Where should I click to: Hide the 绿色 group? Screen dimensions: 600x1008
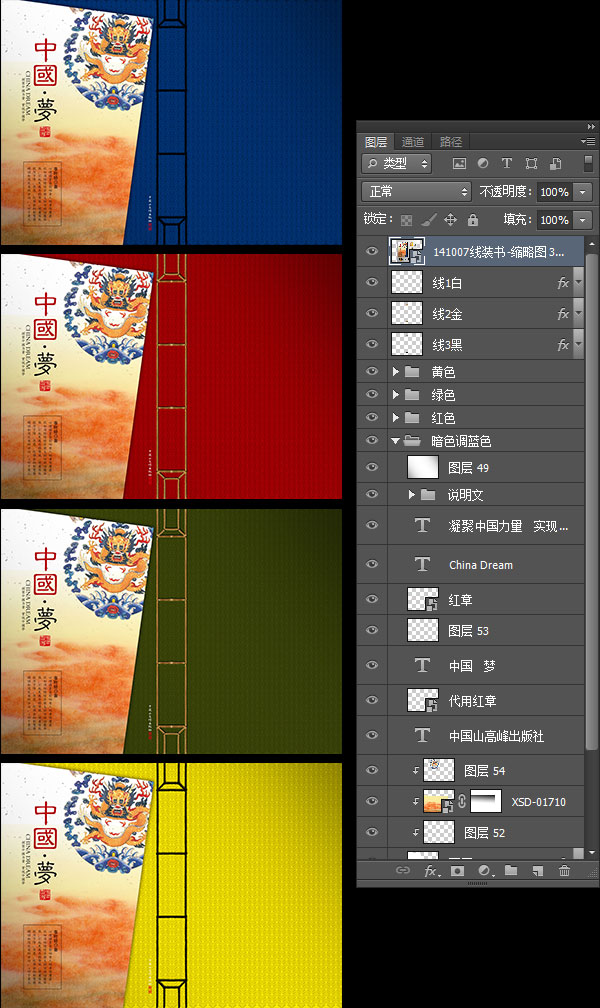point(372,394)
